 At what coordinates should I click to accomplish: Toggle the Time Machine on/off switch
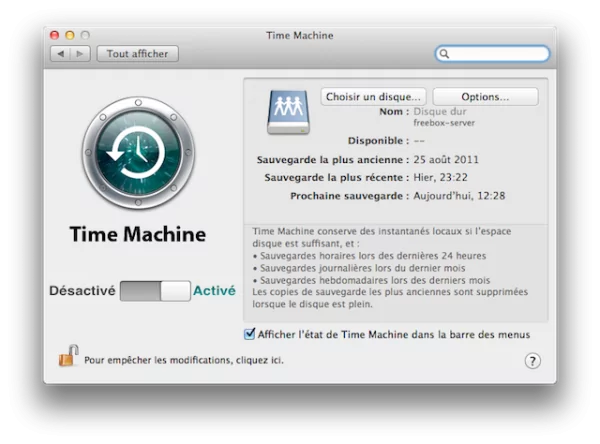click(155, 291)
